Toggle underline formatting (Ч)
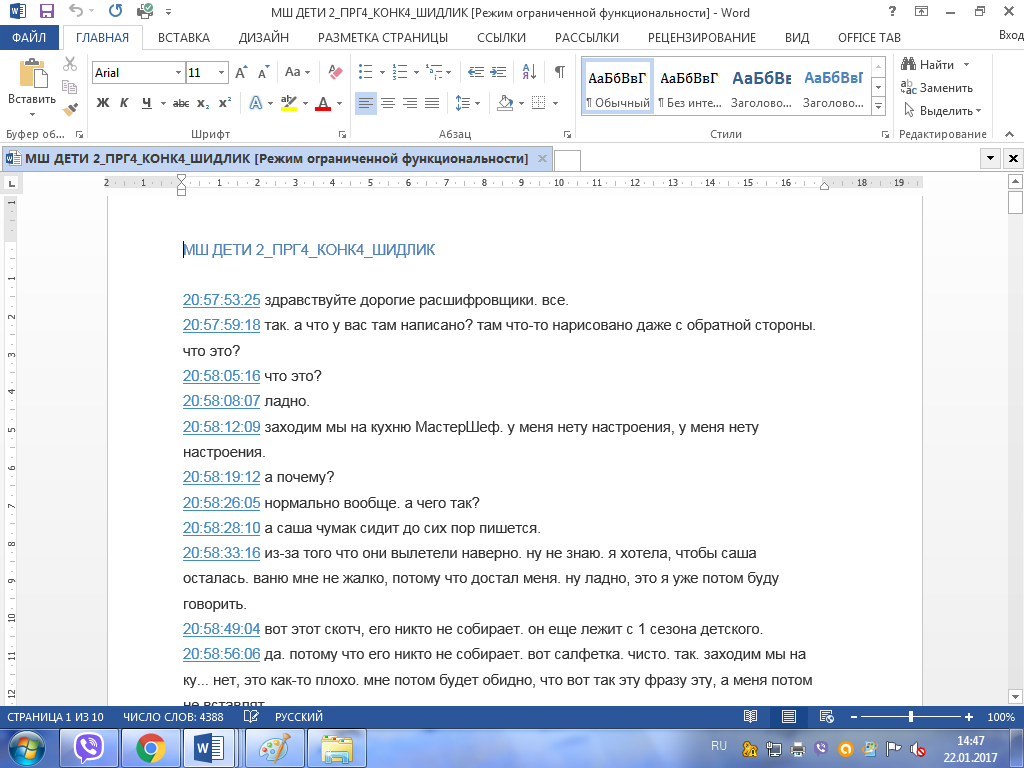This screenshot has width=1024, height=768. pos(146,103)
